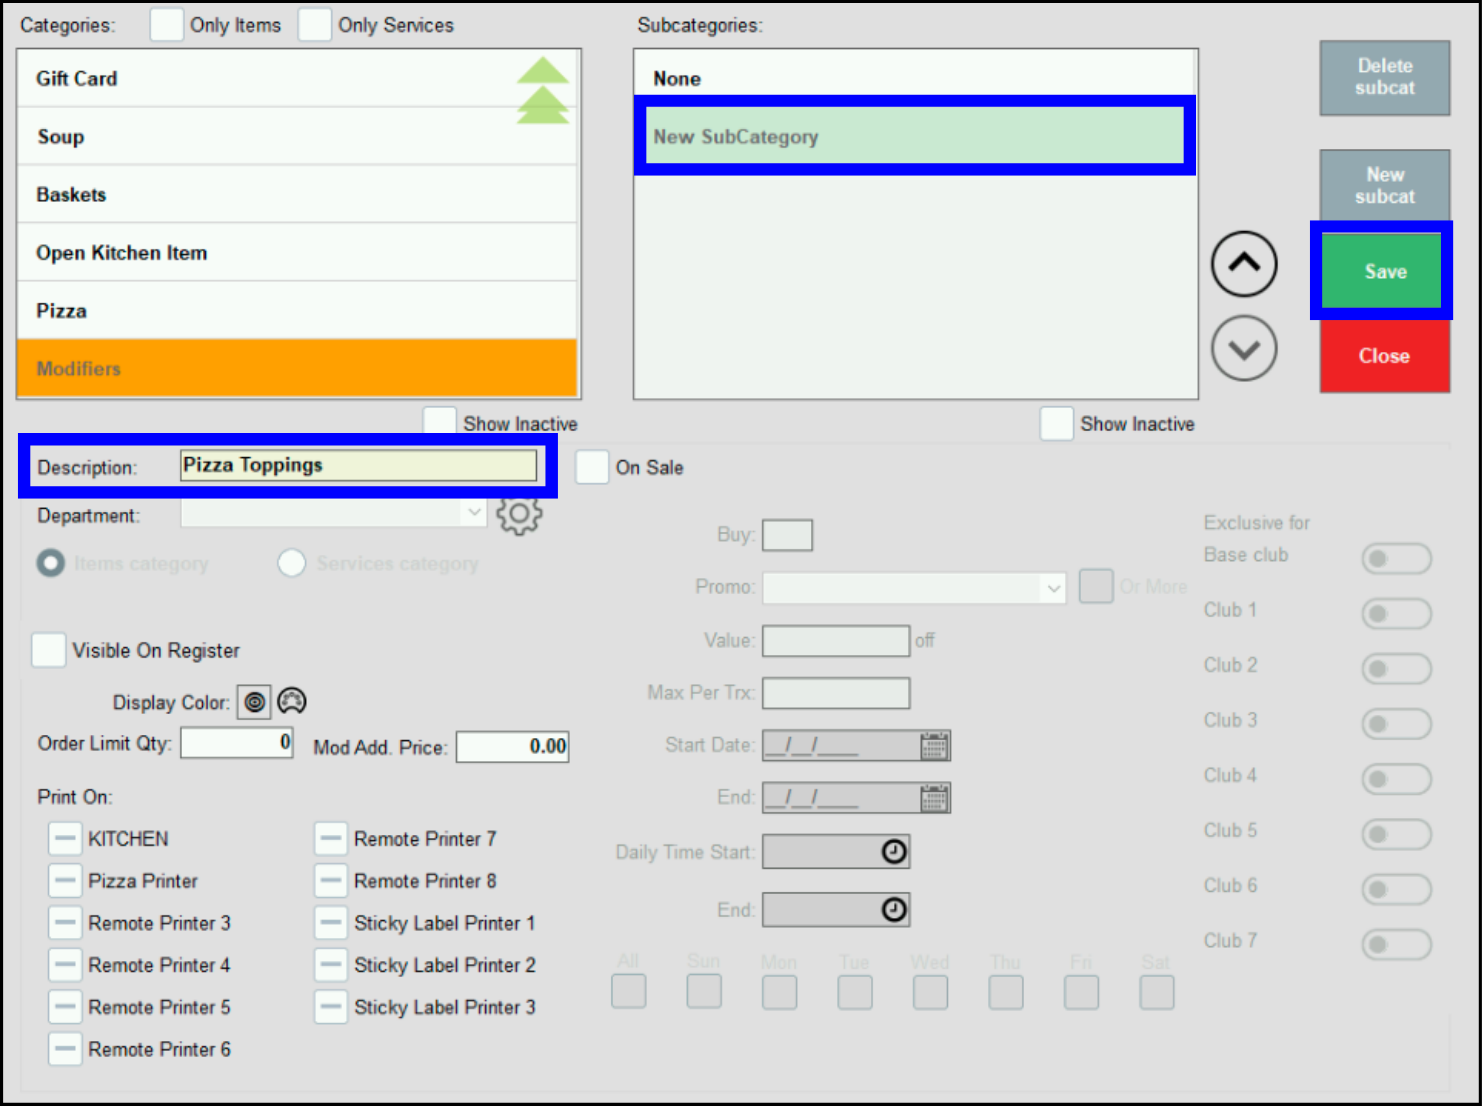Image resolution: width=1484 pixels, height=1109 pixels.
Task: Select the Gift Card category
Action: 297,79
